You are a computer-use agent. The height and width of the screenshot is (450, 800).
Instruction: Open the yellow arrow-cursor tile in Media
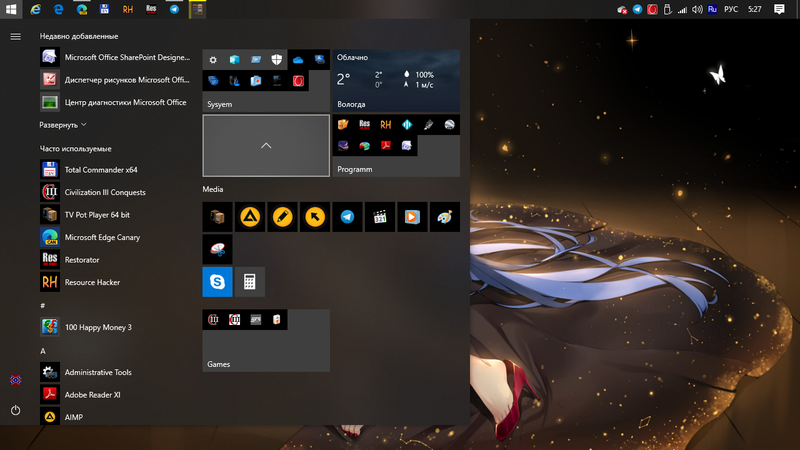click(315, 217)
